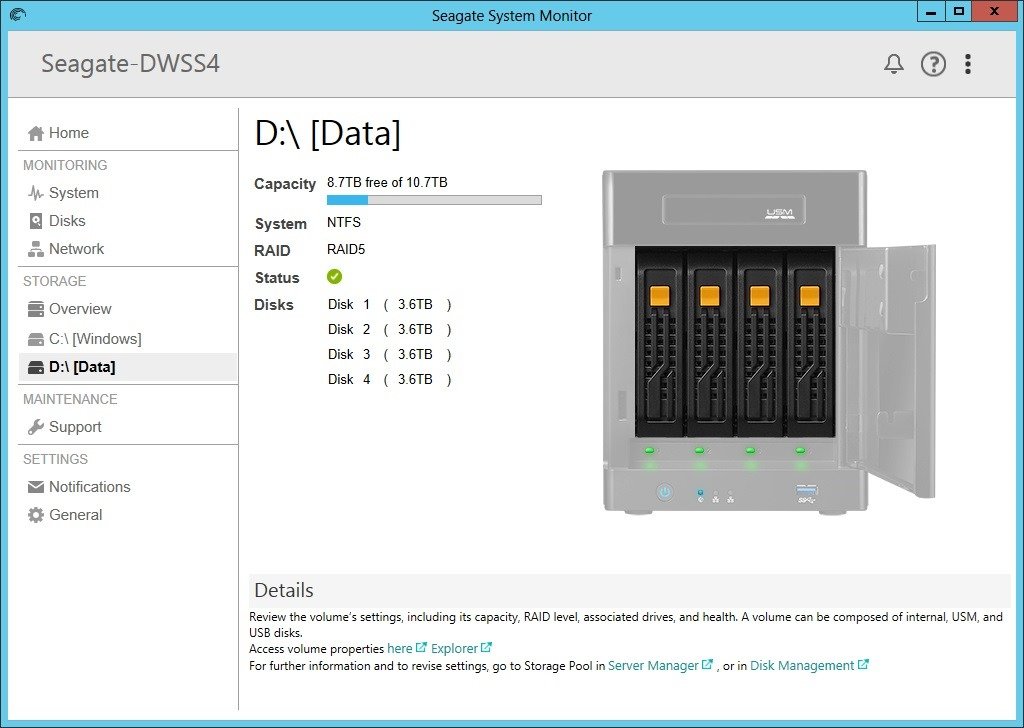Click the Notifications envelope icon
This screenshot has width=1024, height=728.
coord(35,487)
